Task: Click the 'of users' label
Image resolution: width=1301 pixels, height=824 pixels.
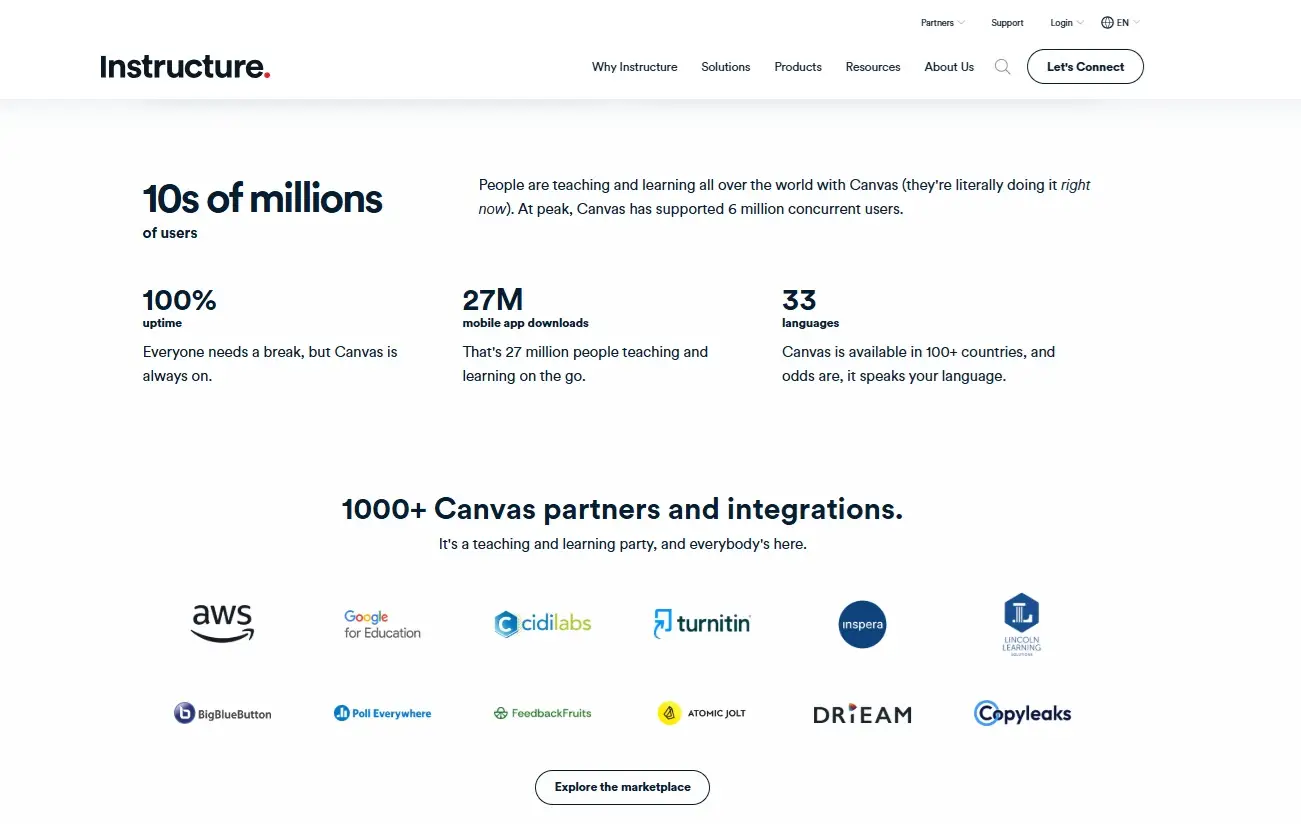Action: [170, 233]
